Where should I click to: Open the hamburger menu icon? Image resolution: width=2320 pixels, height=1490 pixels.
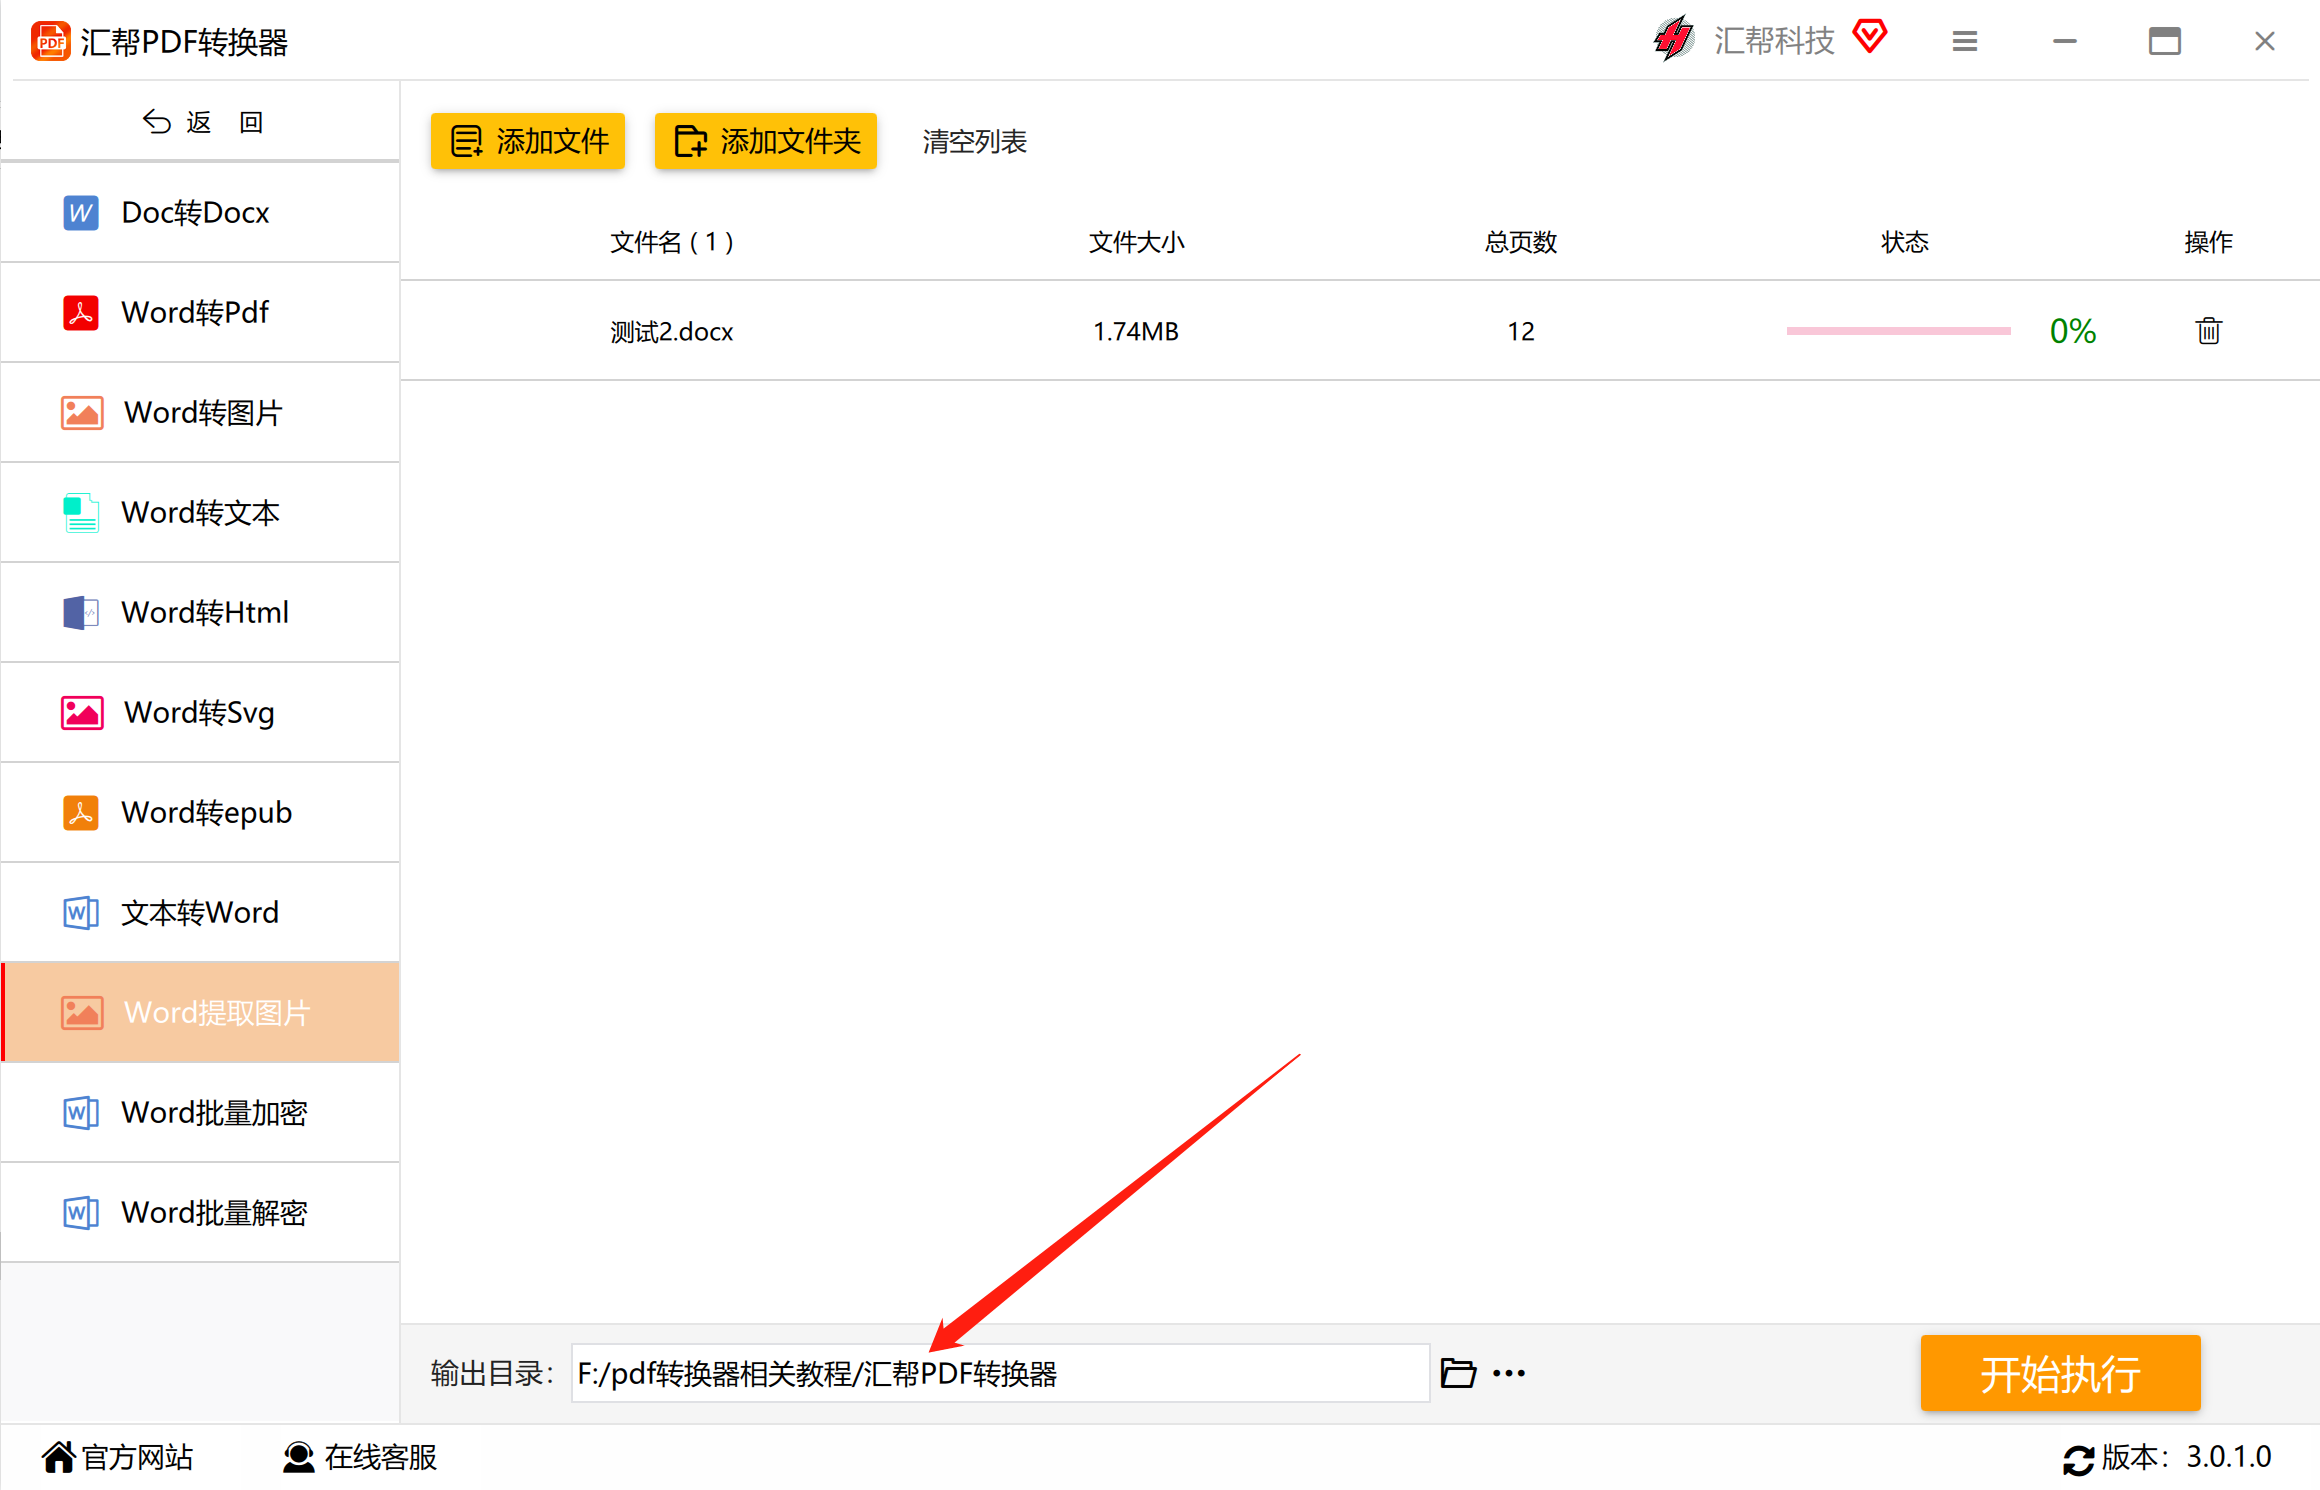coord(1965,41)
